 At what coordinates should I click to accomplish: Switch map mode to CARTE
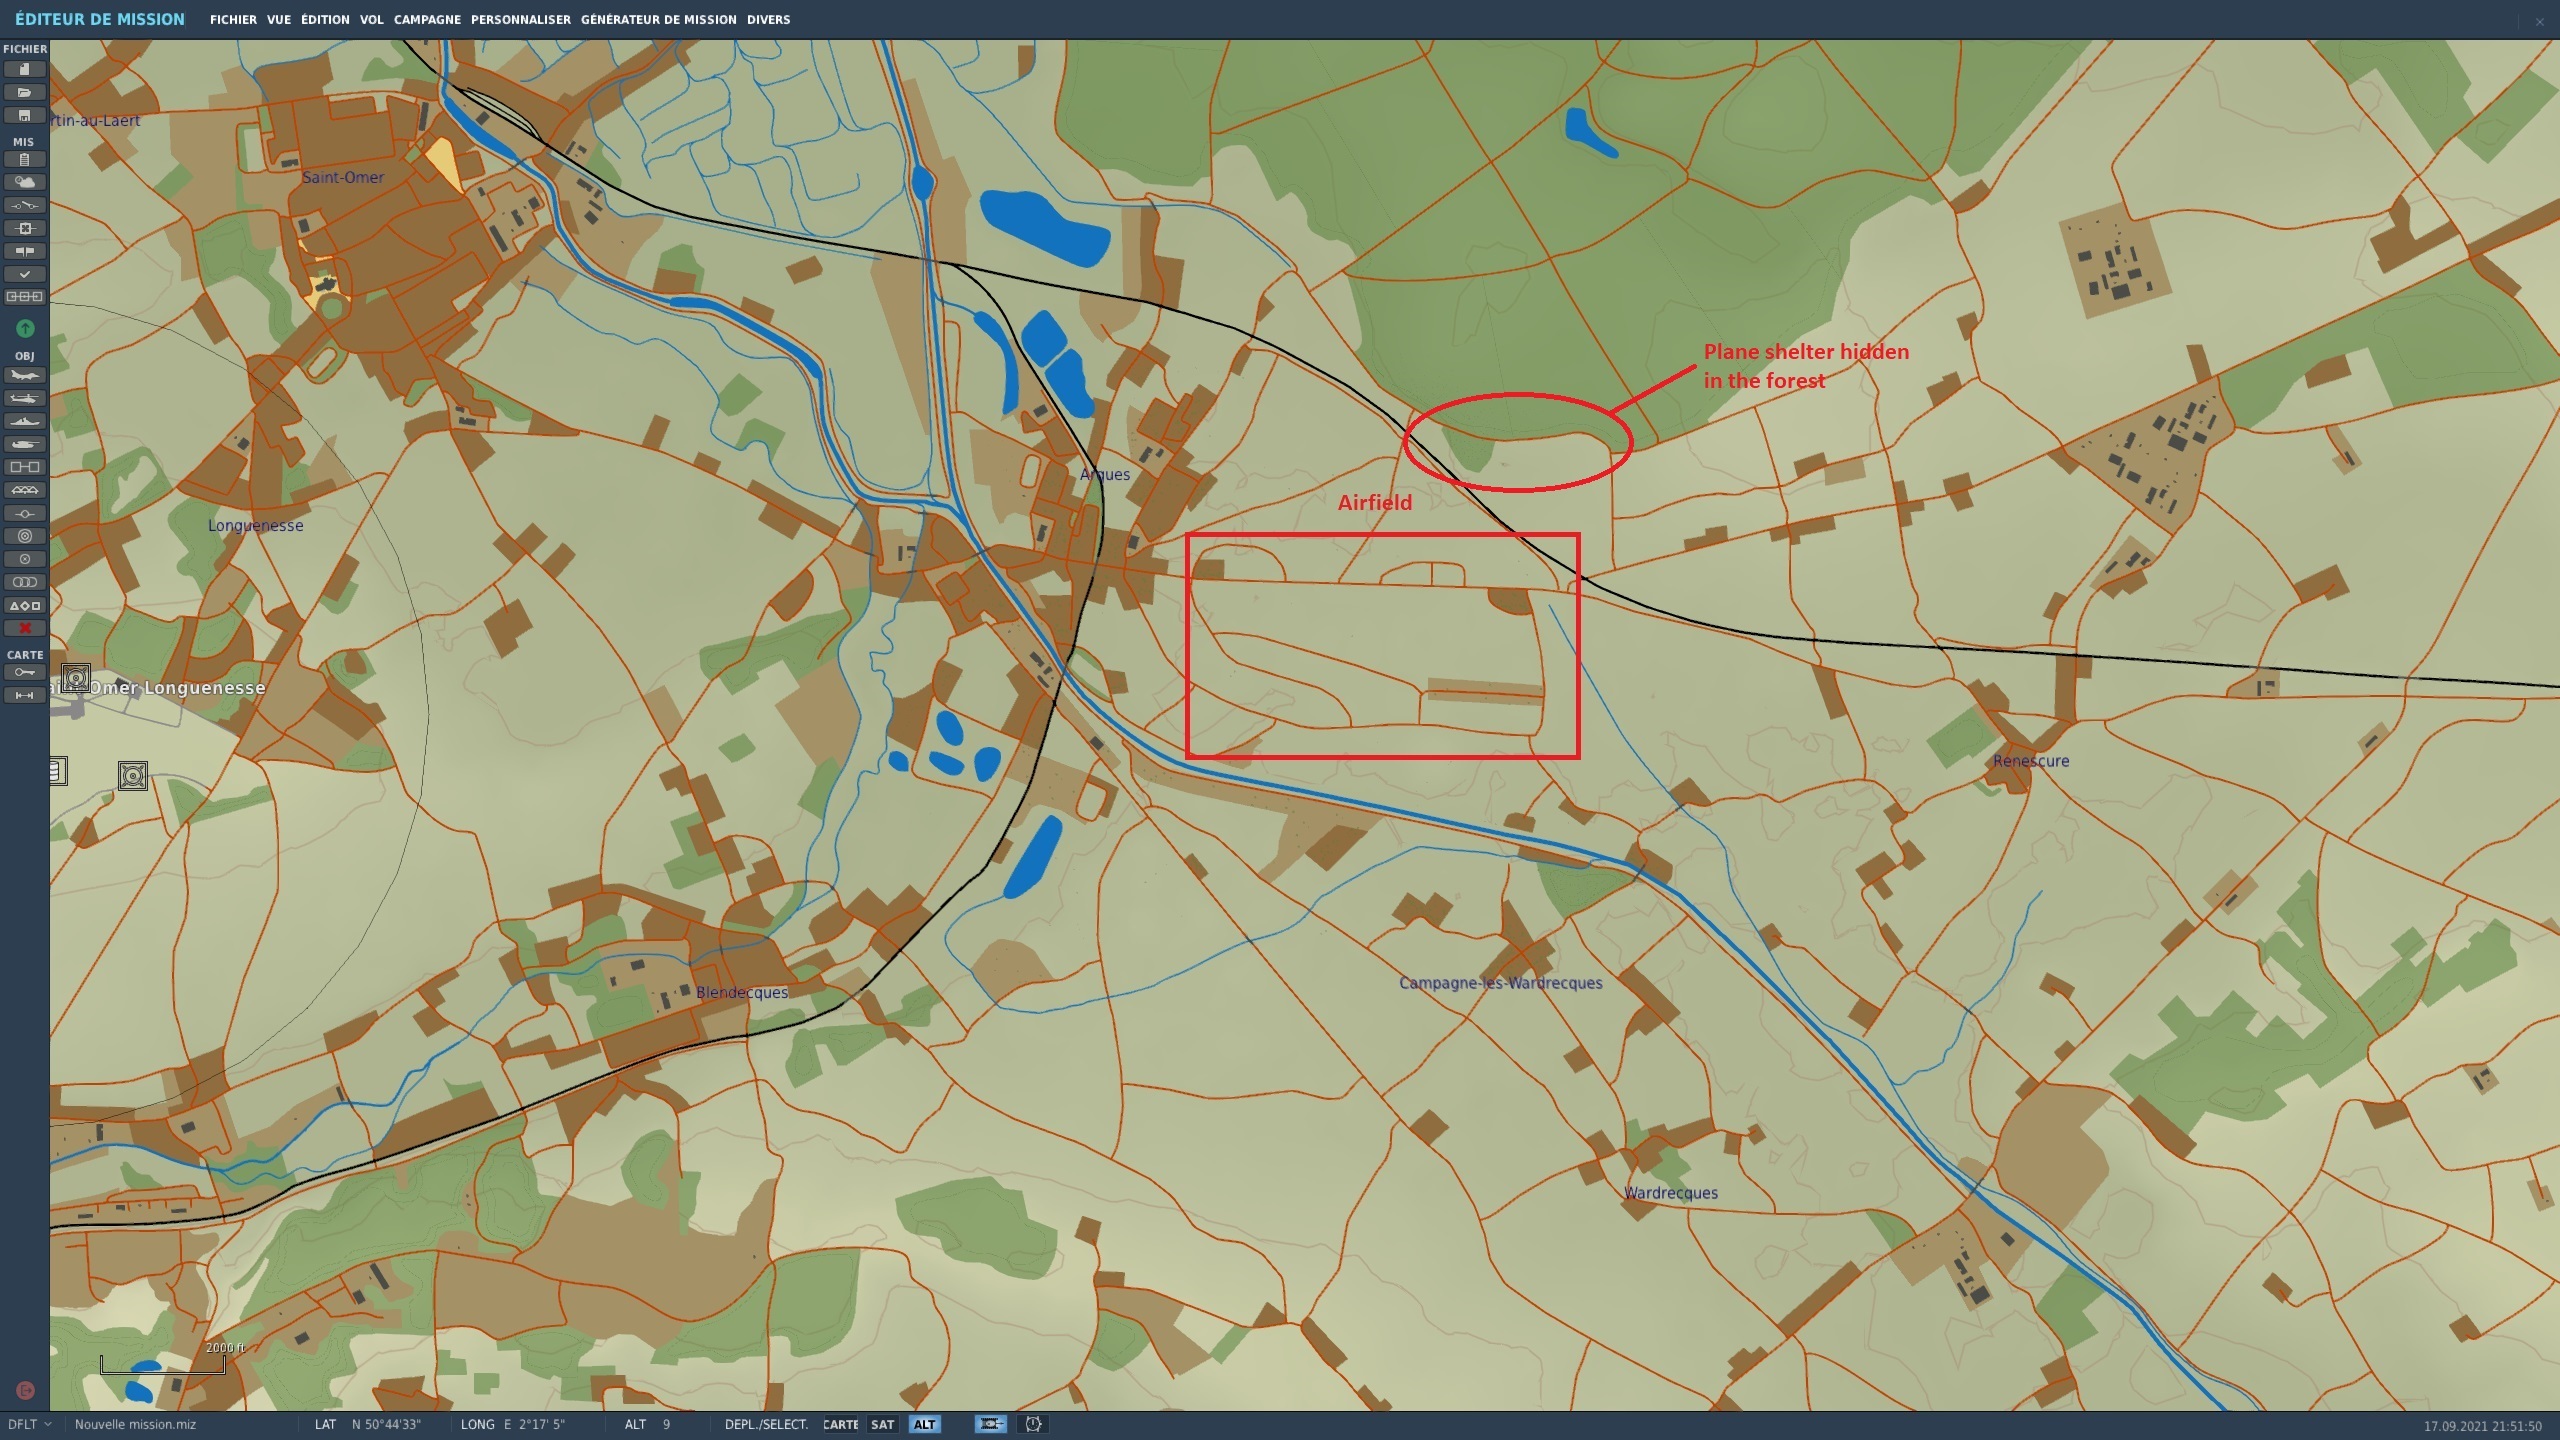[840, 1425]
